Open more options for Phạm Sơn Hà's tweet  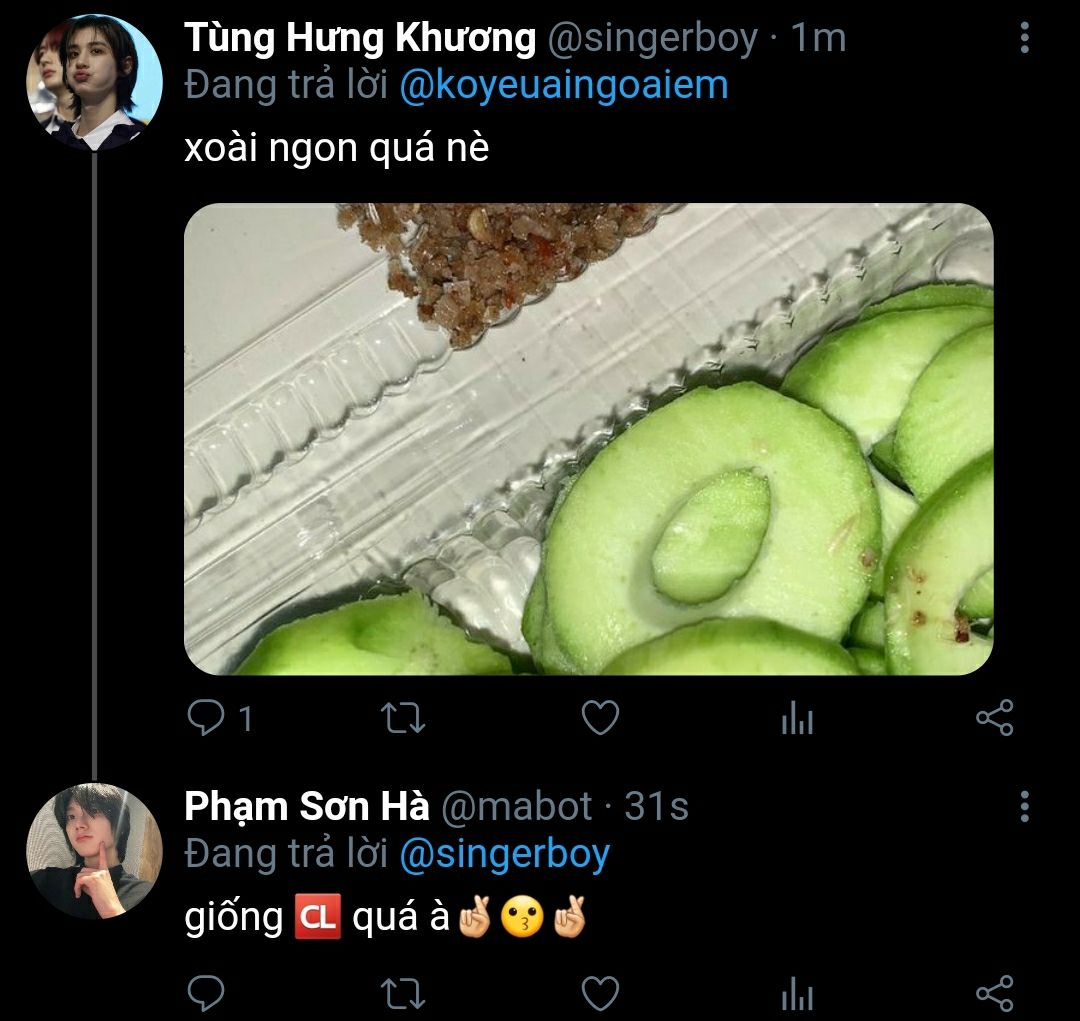(x=1024, y=806)
